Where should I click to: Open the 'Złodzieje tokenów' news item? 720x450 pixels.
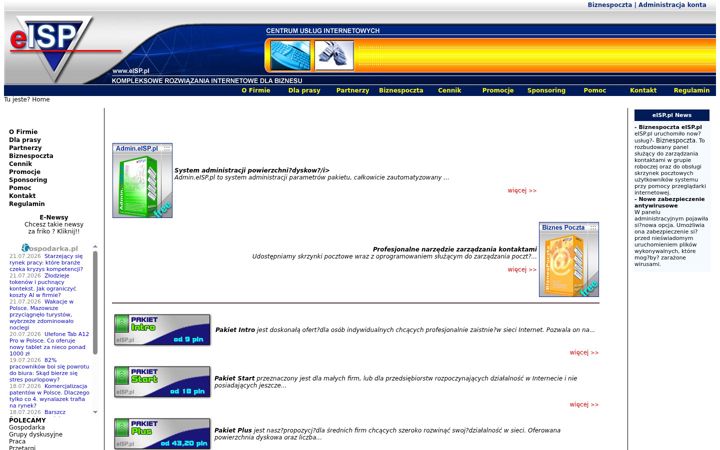pos(42,285)
